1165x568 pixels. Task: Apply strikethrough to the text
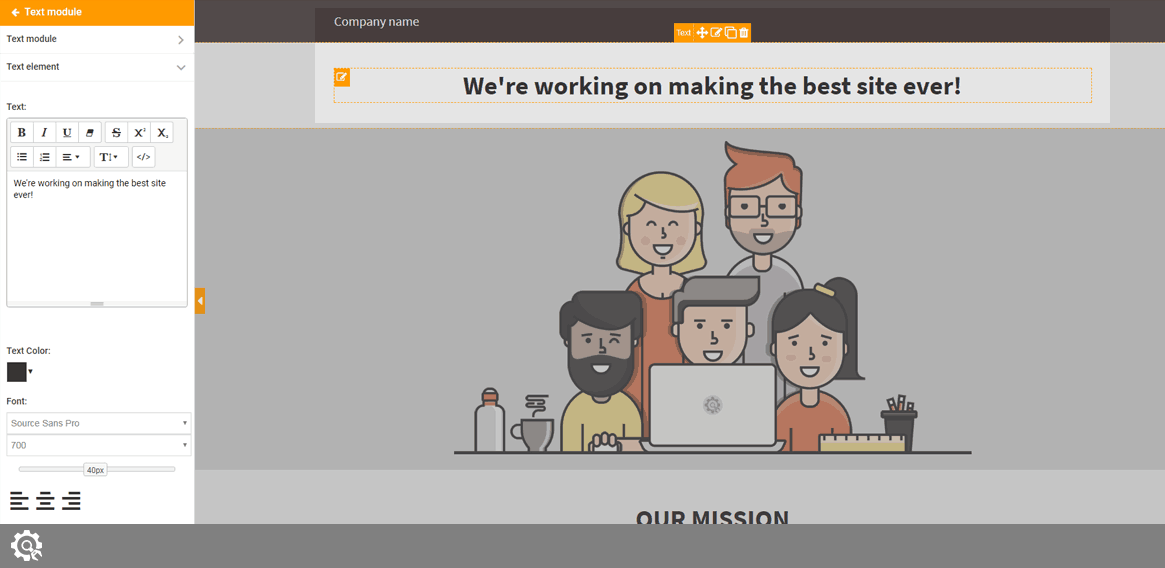pos(116,133)
